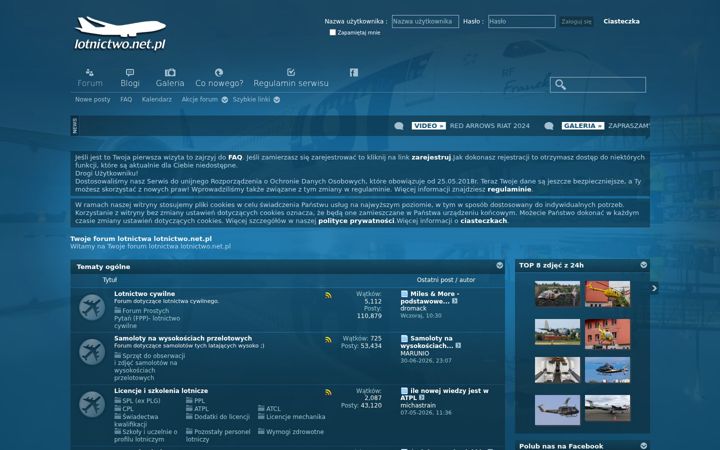Click the Zaloguj się button
Image resolution: width=720 pixels, height=450 pixels.
click(576, 22)
